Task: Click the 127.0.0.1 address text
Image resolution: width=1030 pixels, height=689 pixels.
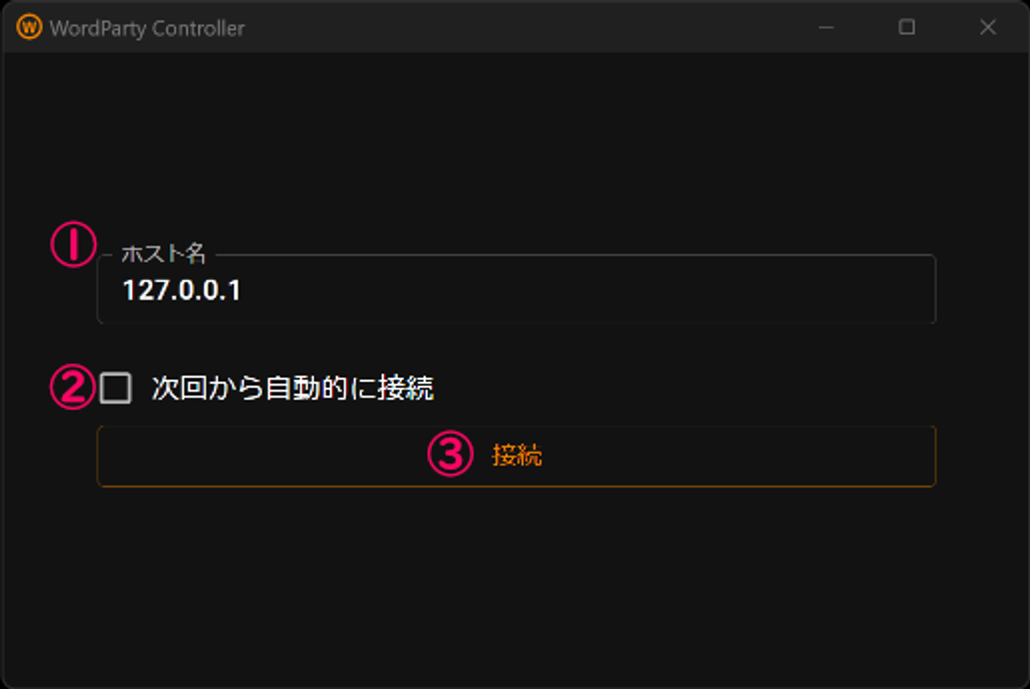Action: coord(182,290)
